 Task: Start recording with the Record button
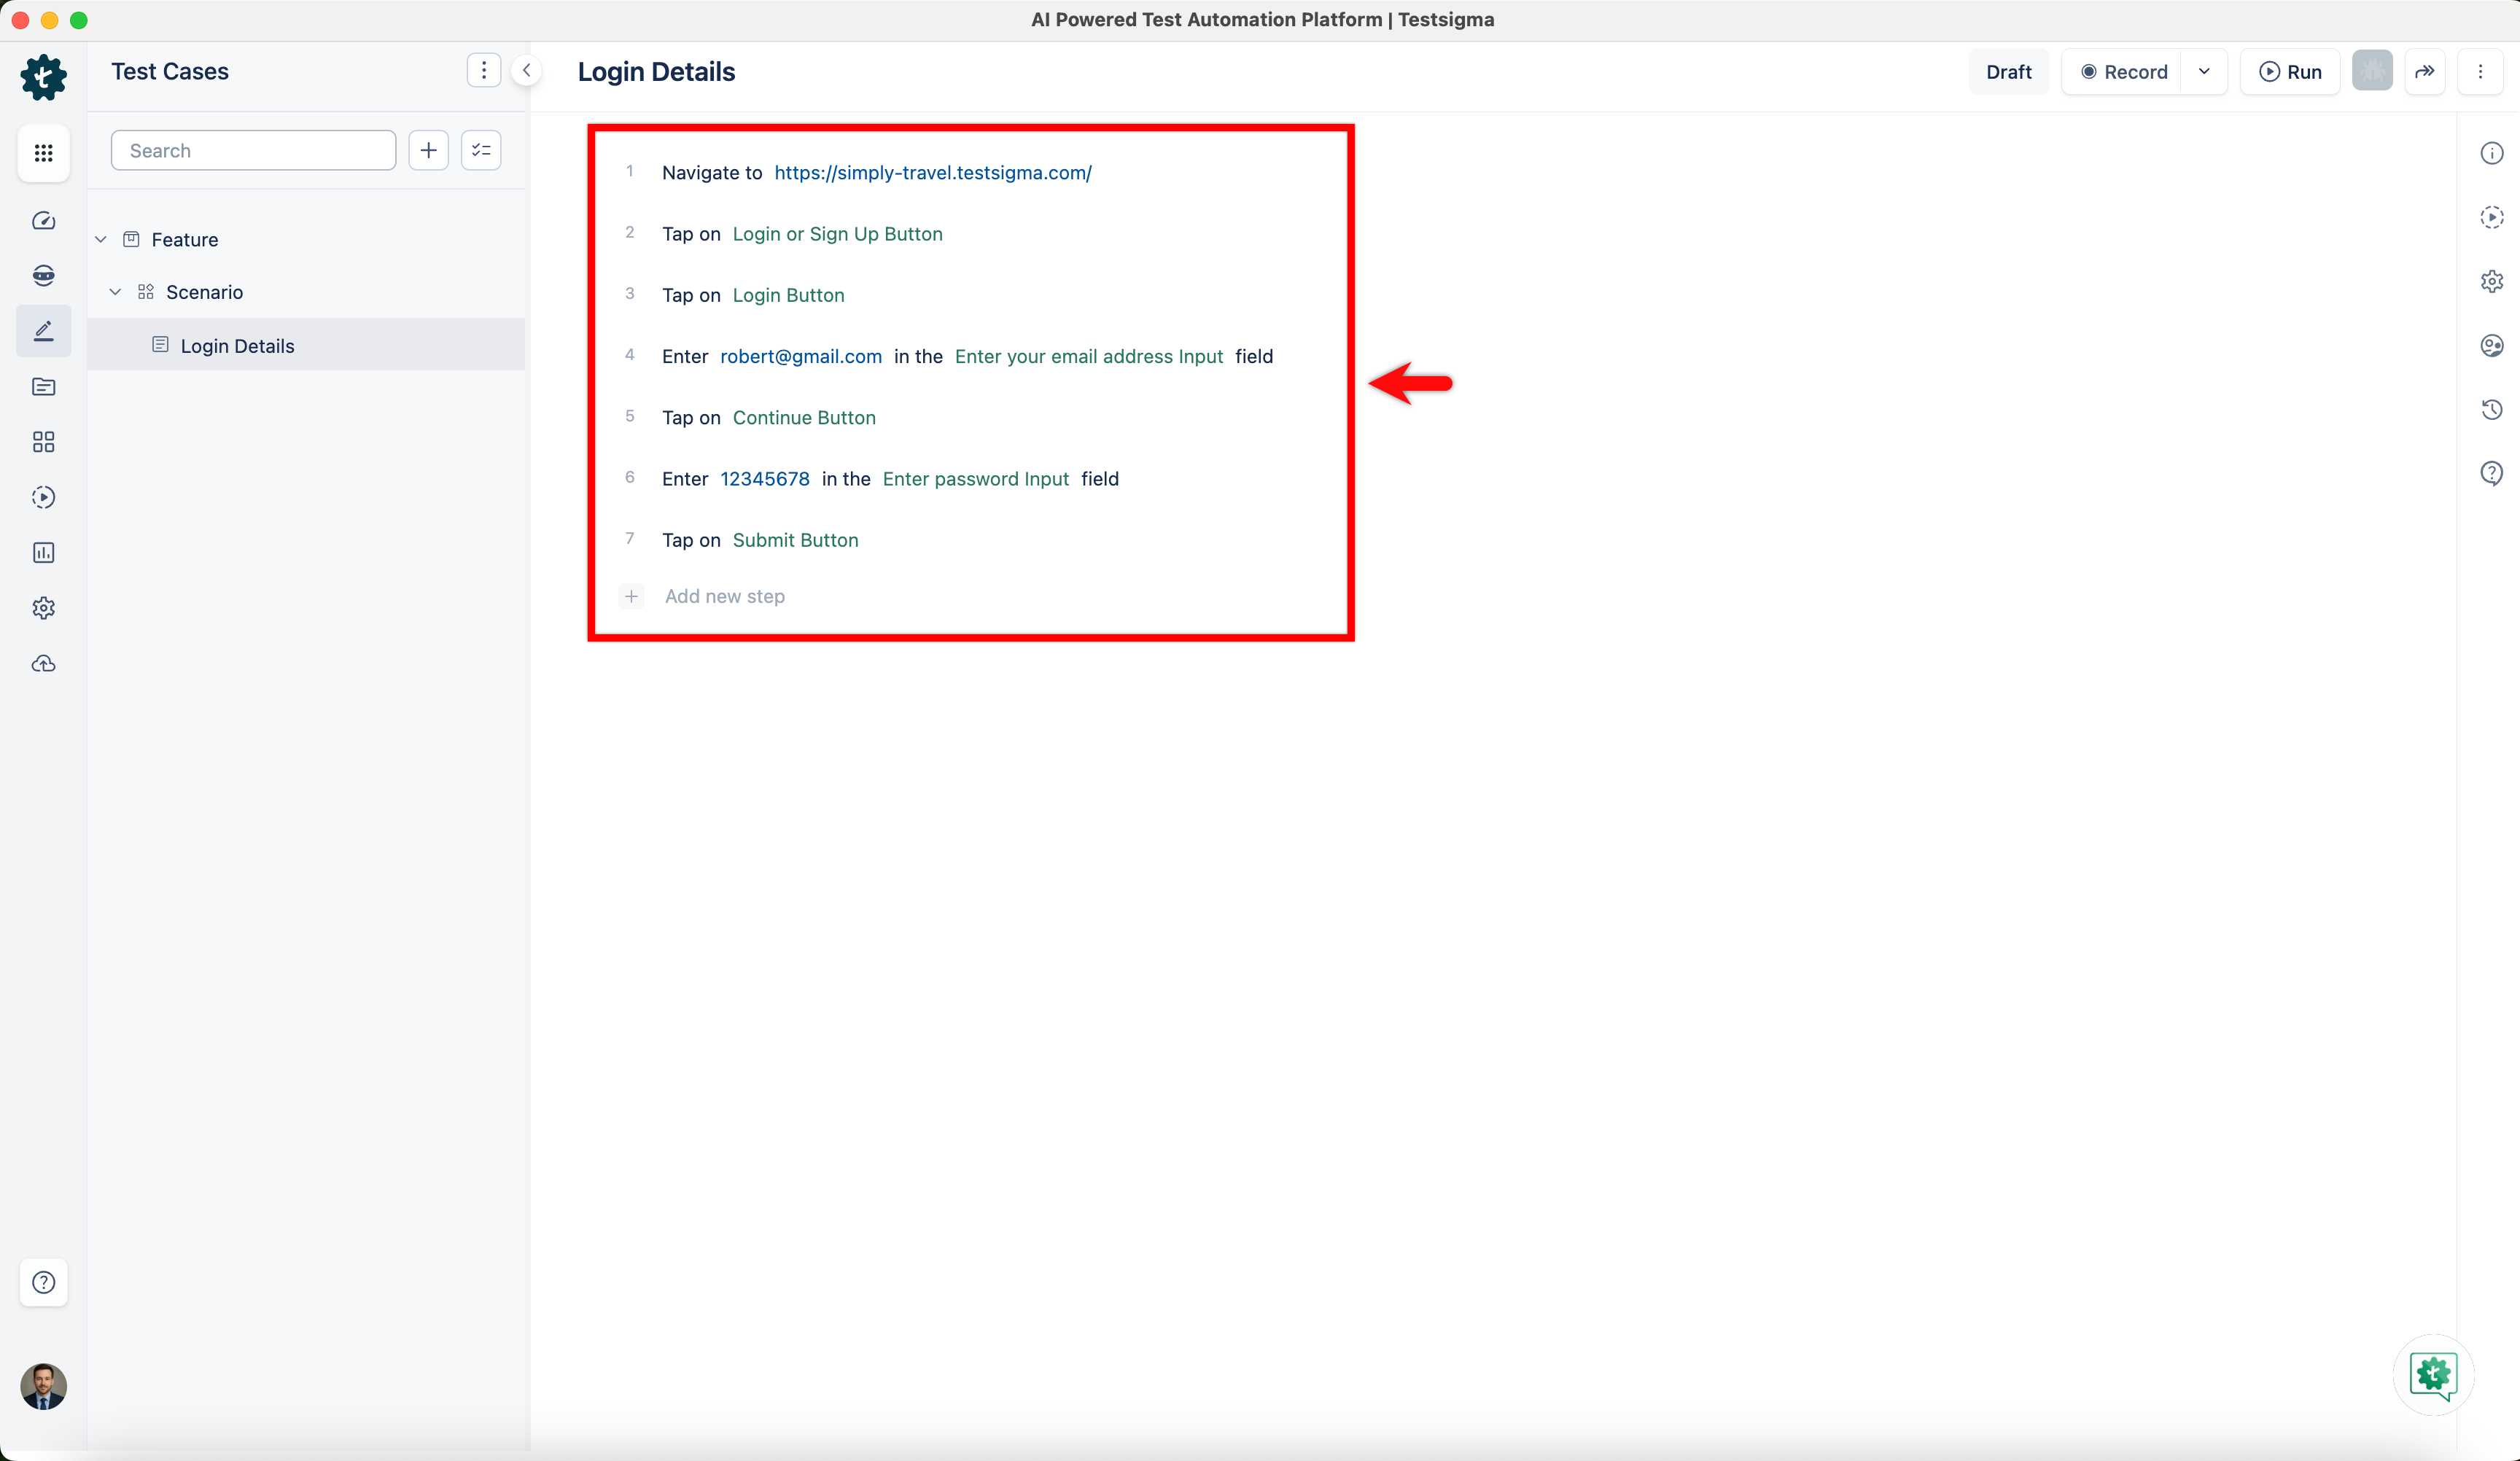click(2123, 72)
